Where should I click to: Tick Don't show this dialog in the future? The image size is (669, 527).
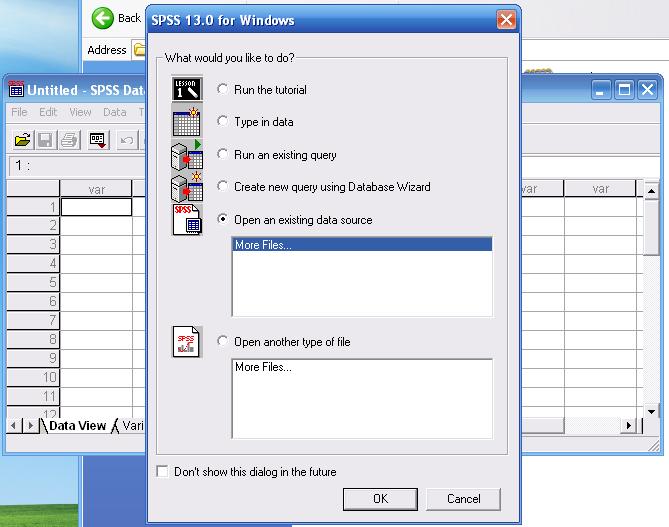163,472
